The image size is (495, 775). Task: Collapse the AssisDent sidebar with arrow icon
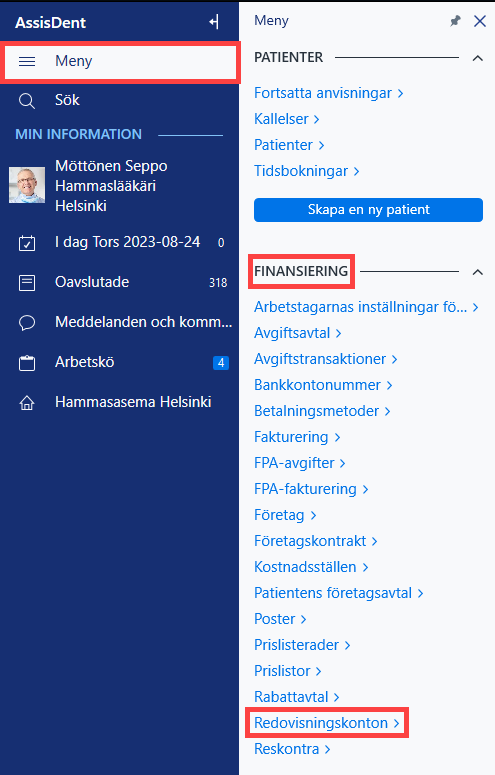(x=214, y=22)
